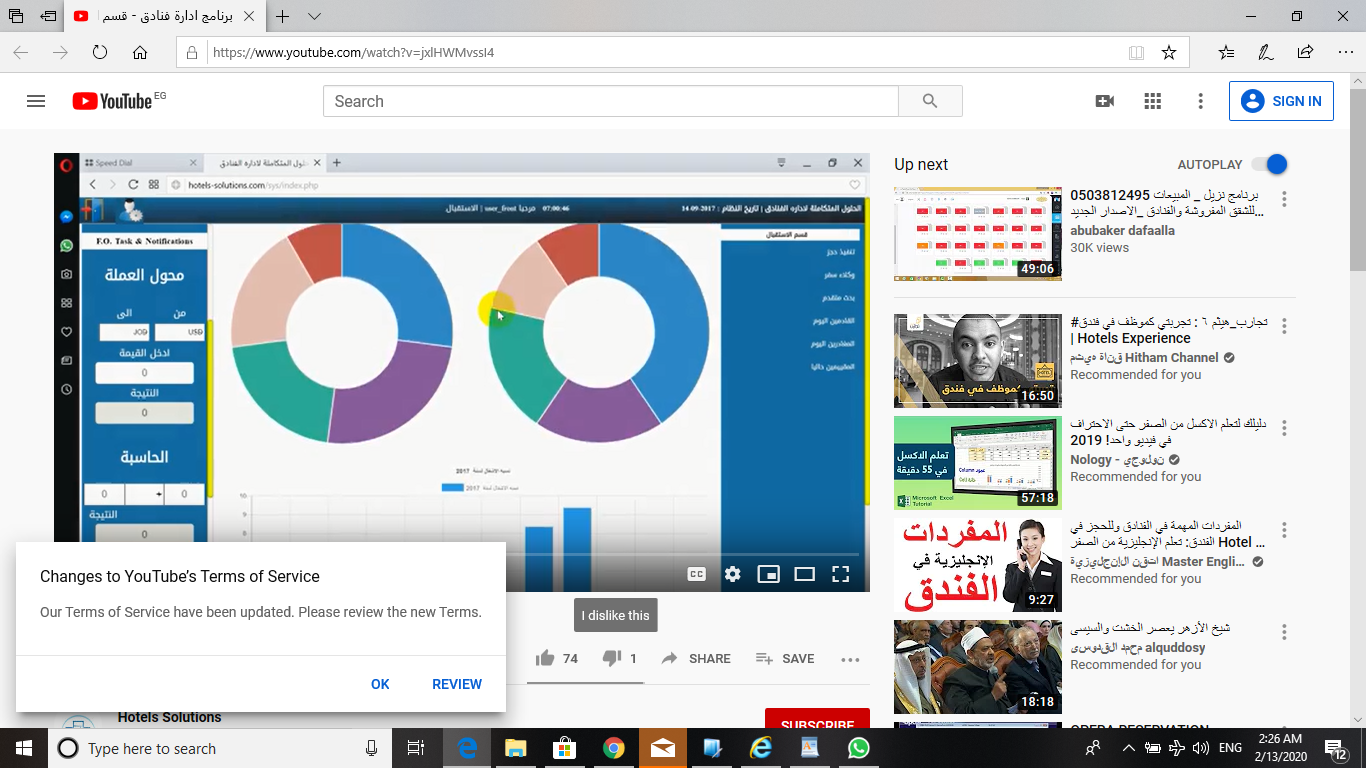1366x768 pixels.
Task: Open video settings gear
Action: point(733,574)
